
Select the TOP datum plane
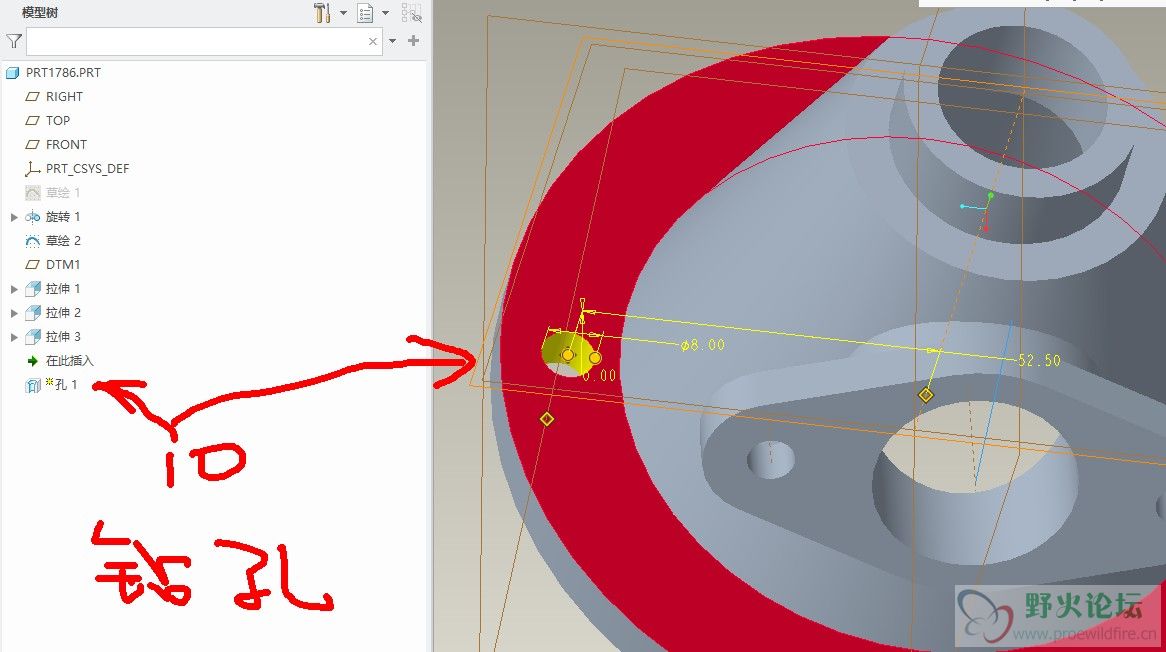pyautogui.click(x=58, y=120)
